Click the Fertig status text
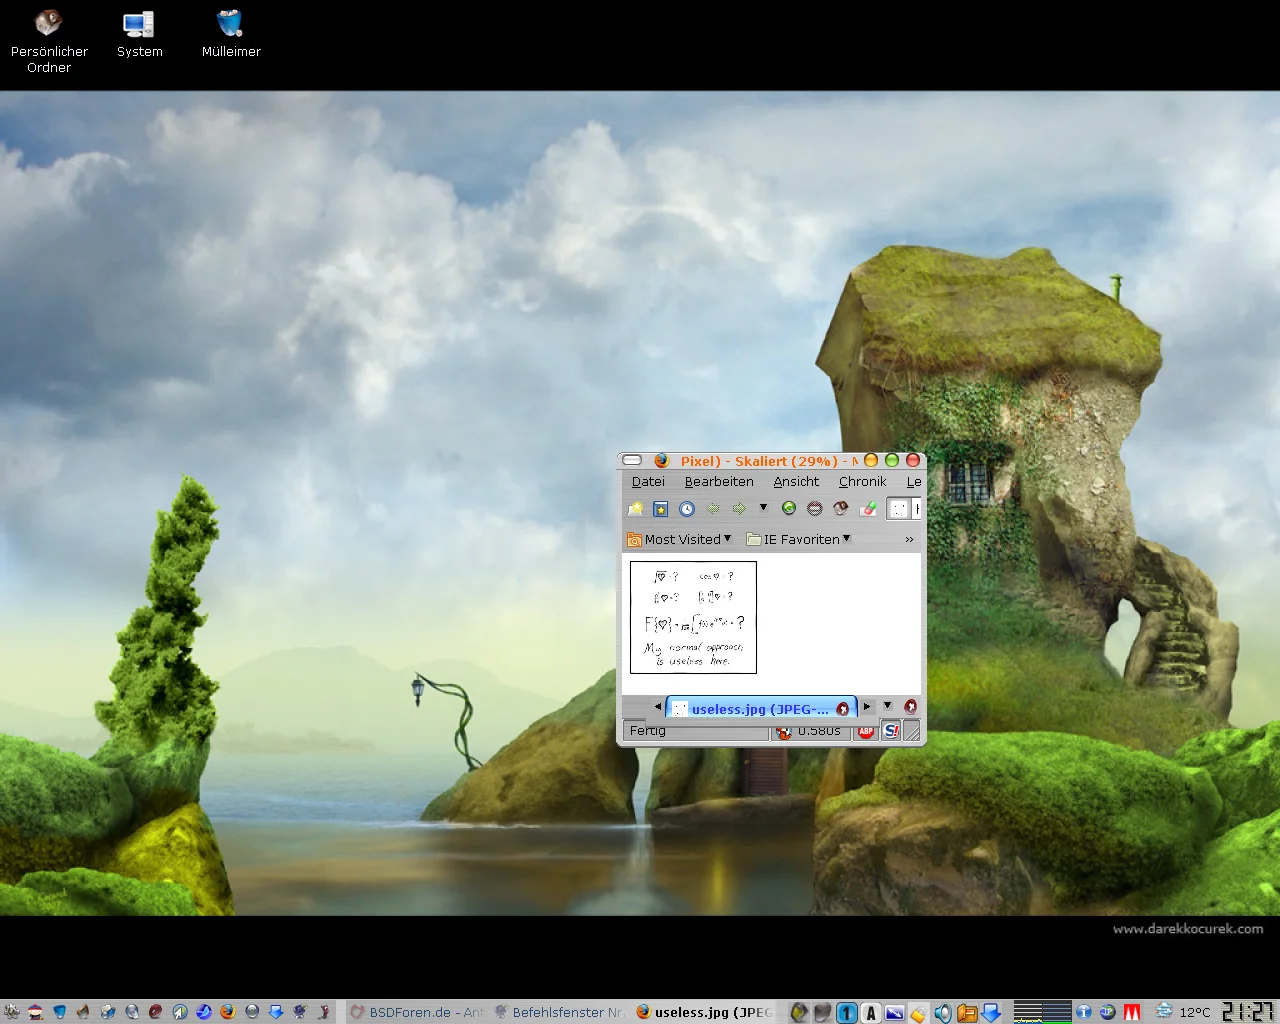 [x=647, y=731]
